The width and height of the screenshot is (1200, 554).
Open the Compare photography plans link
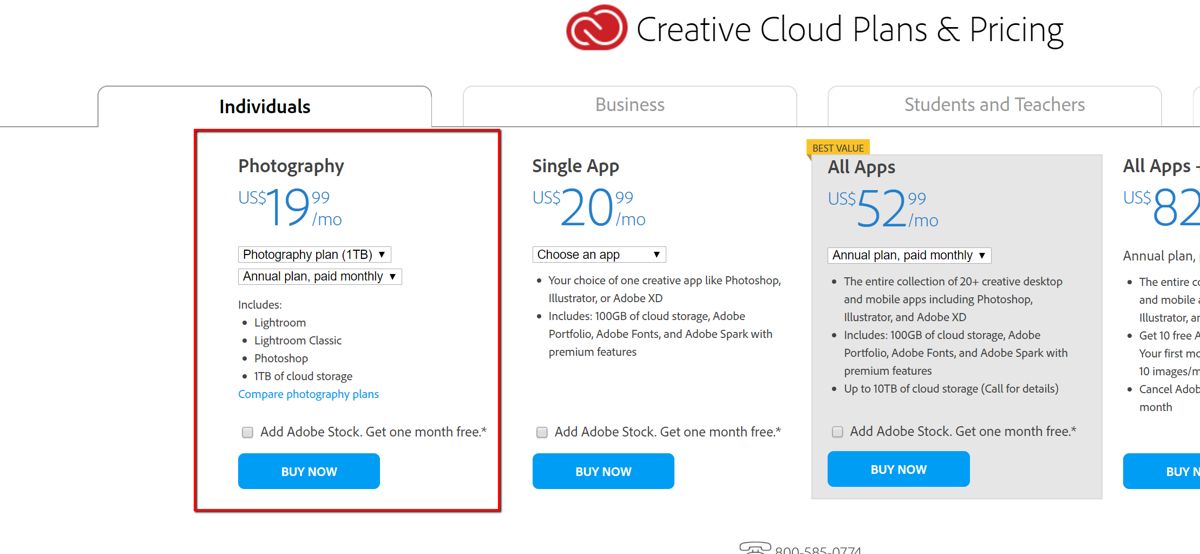(308, 394)
